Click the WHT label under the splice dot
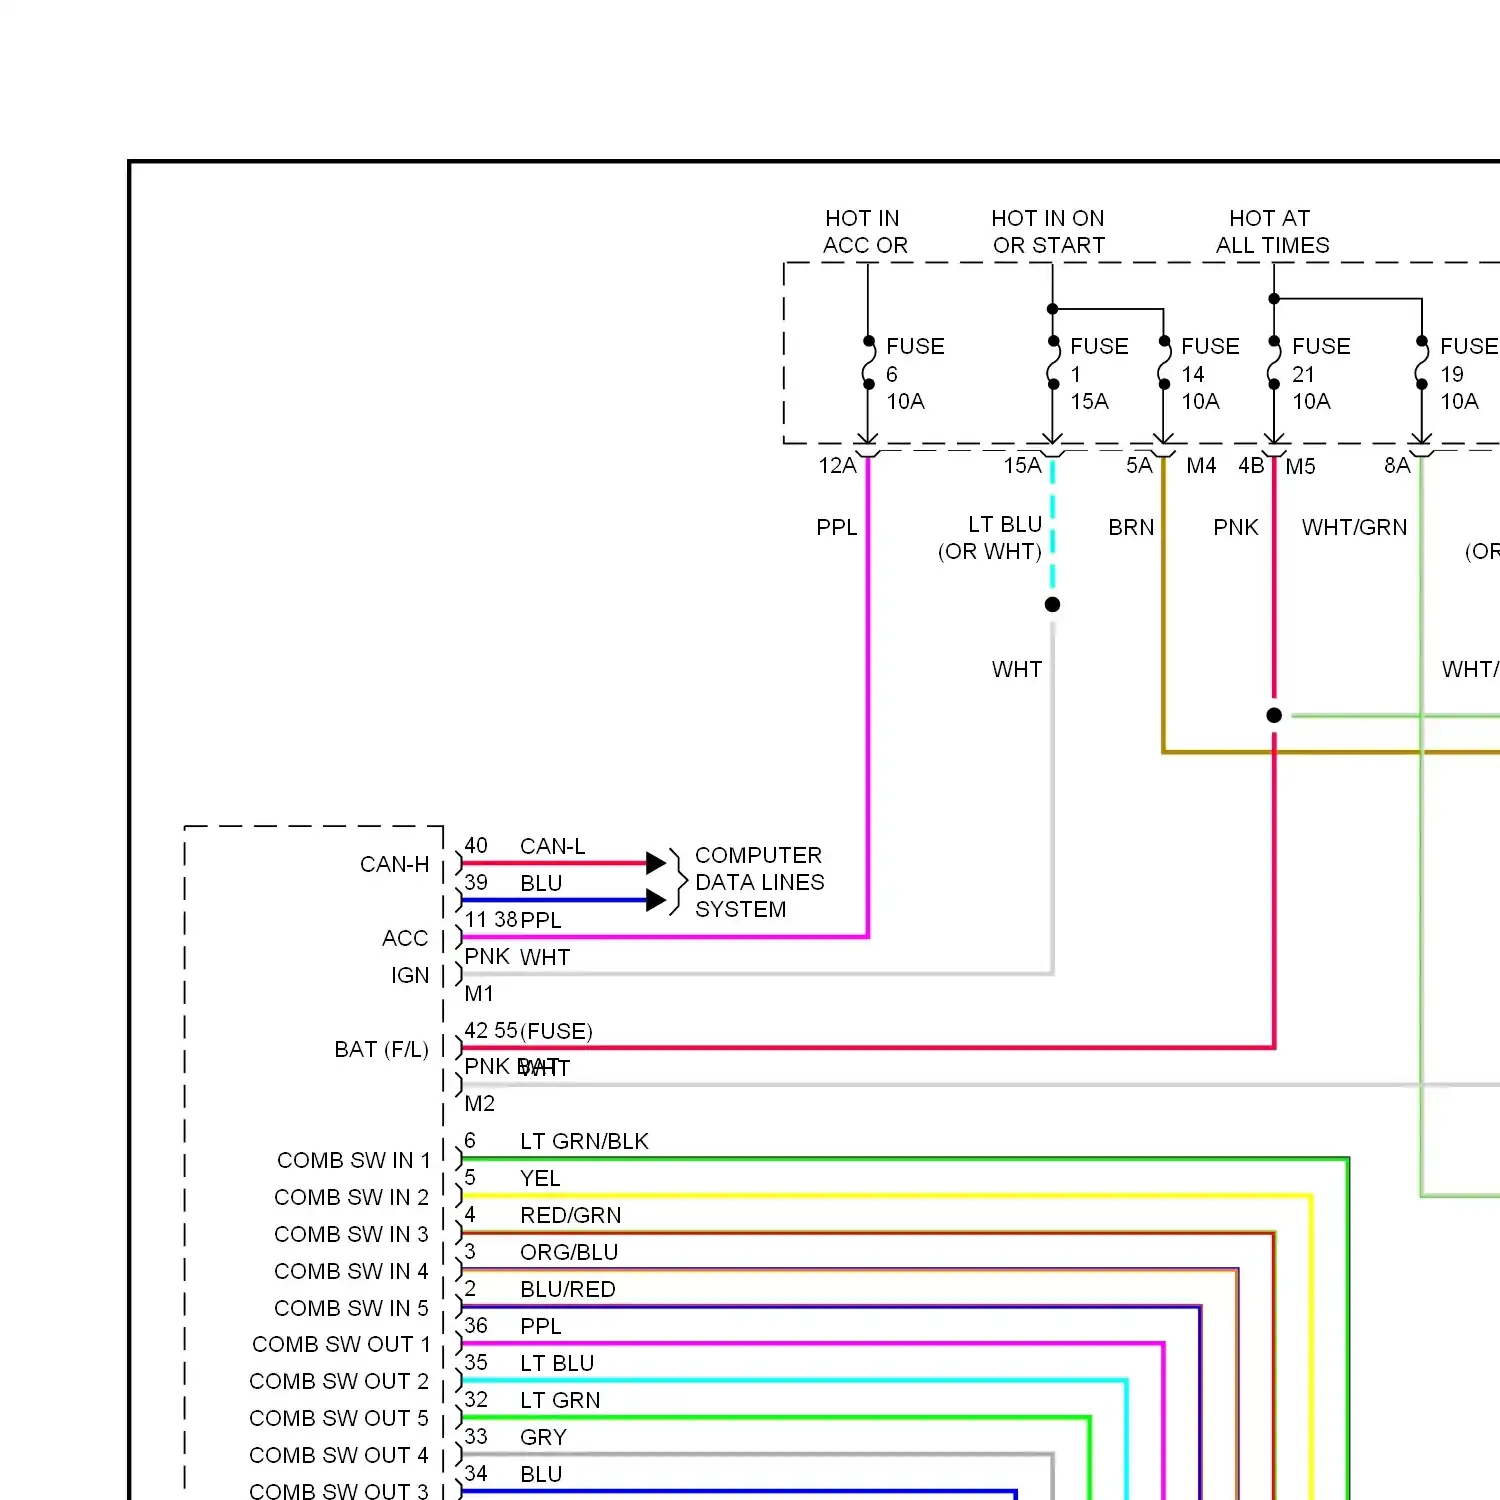 1017,669
